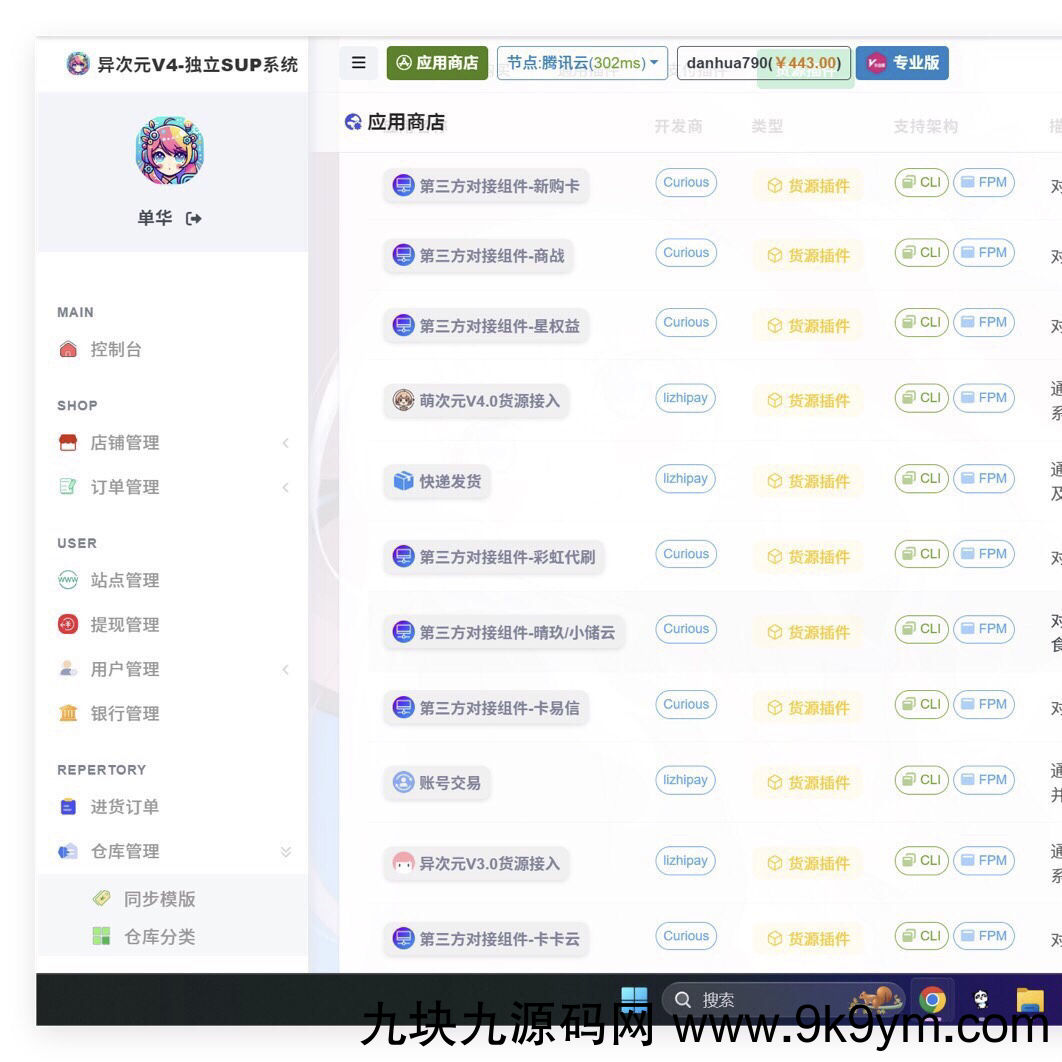Click the logout icon next to 单华
The height and width of the screenshot is (1062, 1062).
[194, 219]
